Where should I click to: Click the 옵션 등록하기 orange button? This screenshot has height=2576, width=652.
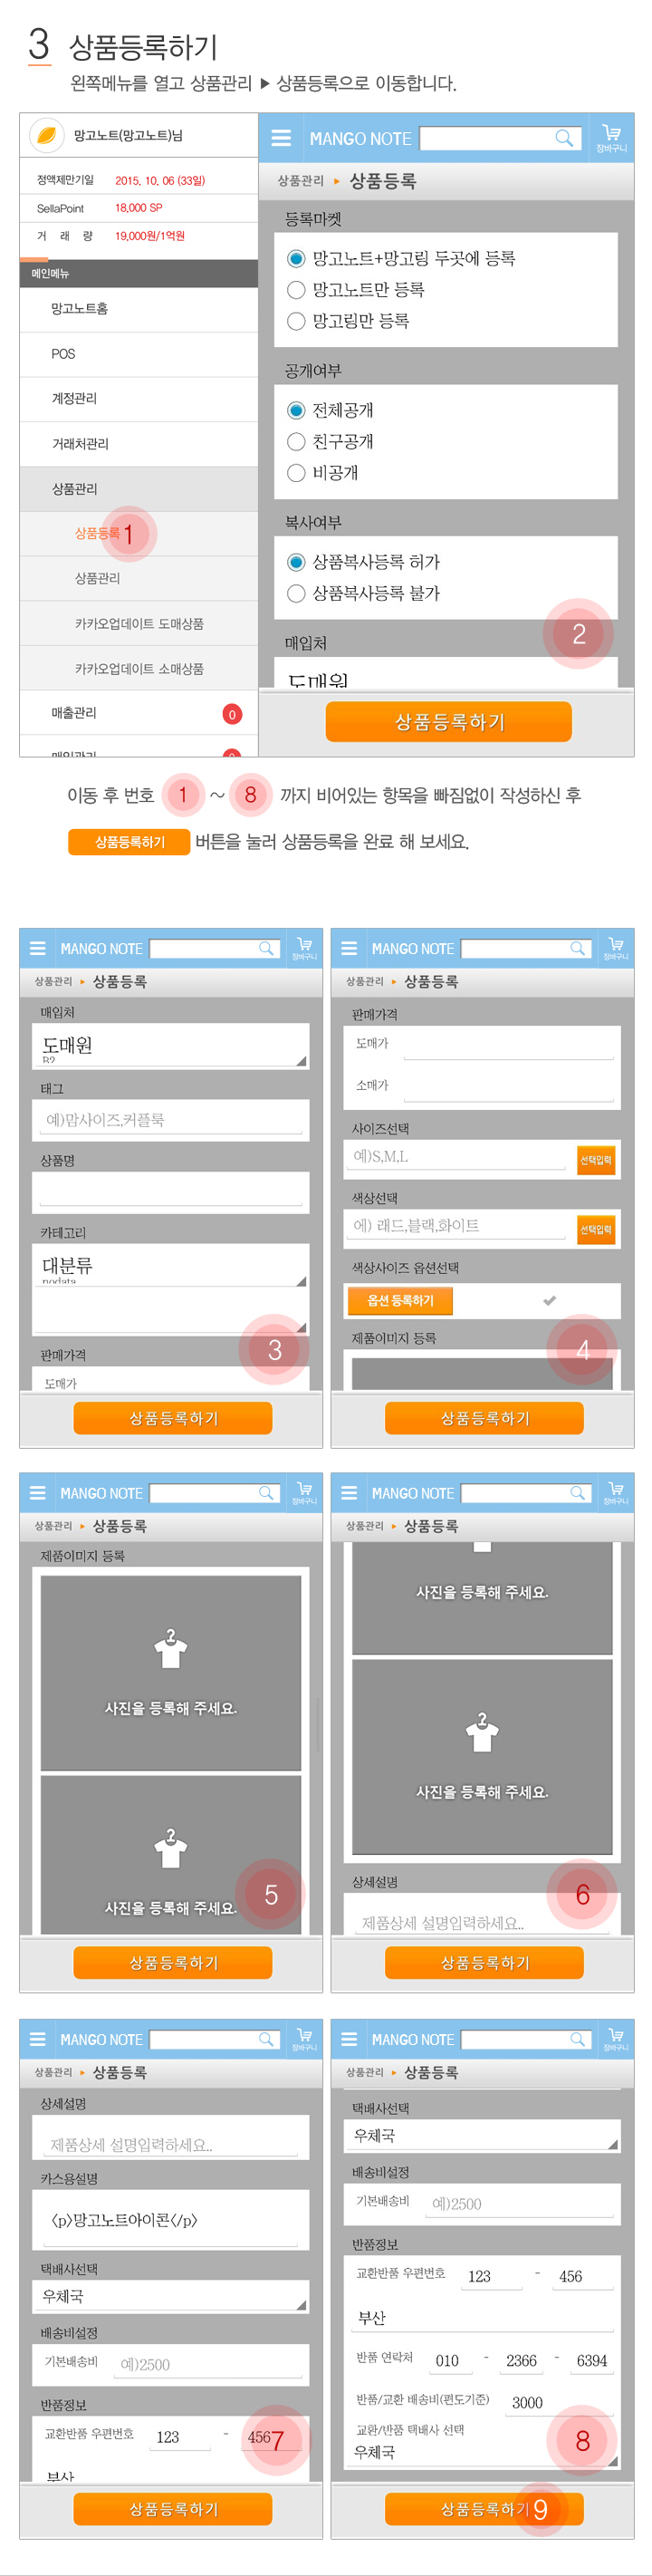click(x=400, y=1300)
